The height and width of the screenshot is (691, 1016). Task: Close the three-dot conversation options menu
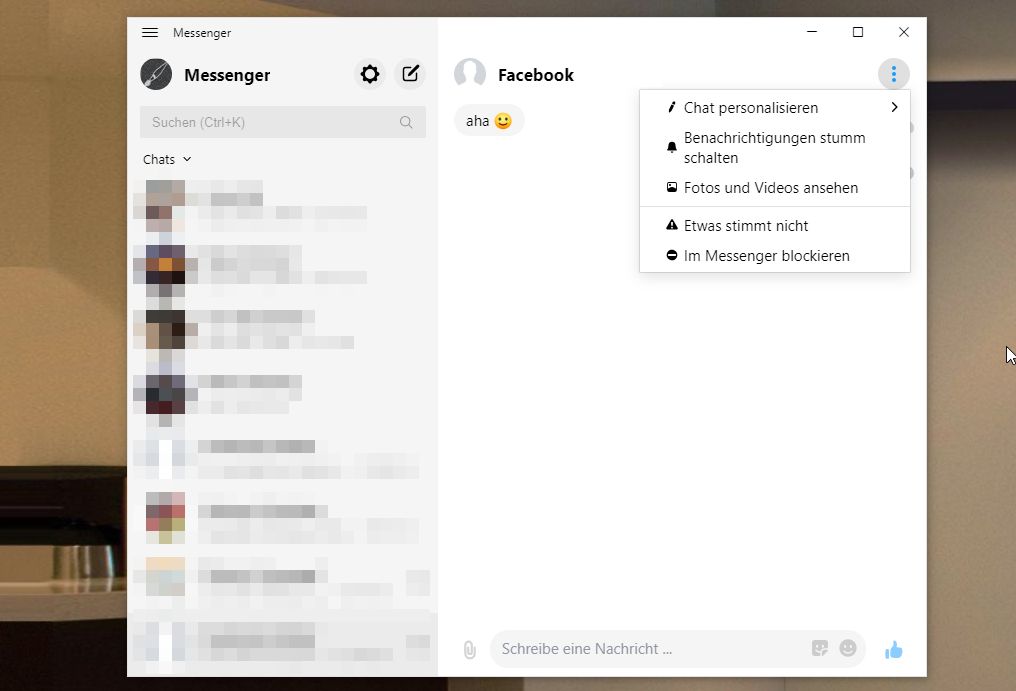click(894, 74)
